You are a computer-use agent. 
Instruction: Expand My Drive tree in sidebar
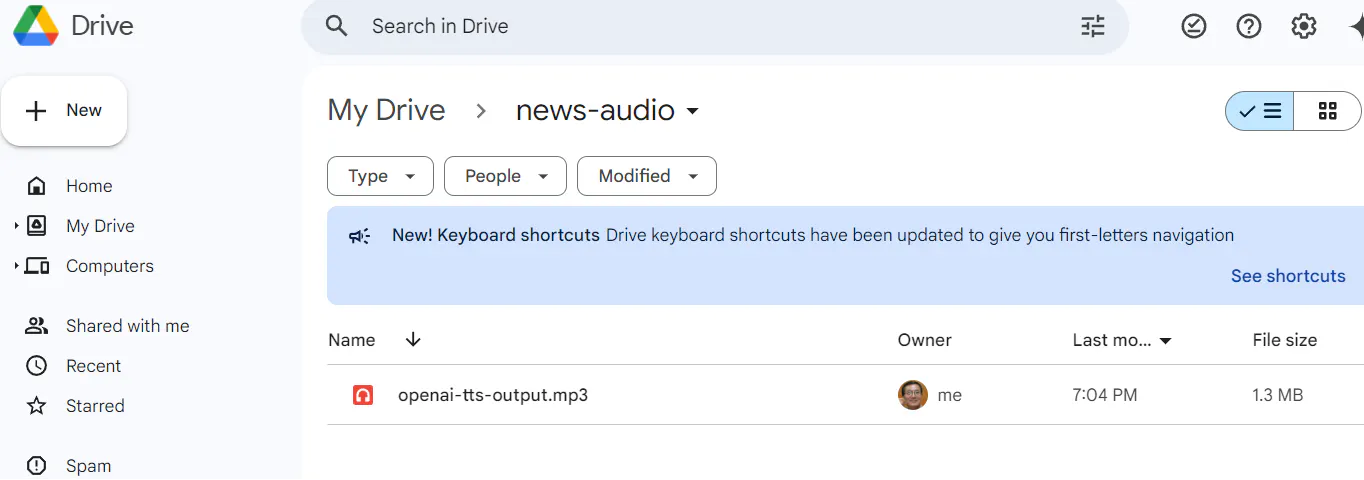click(16, 226)
